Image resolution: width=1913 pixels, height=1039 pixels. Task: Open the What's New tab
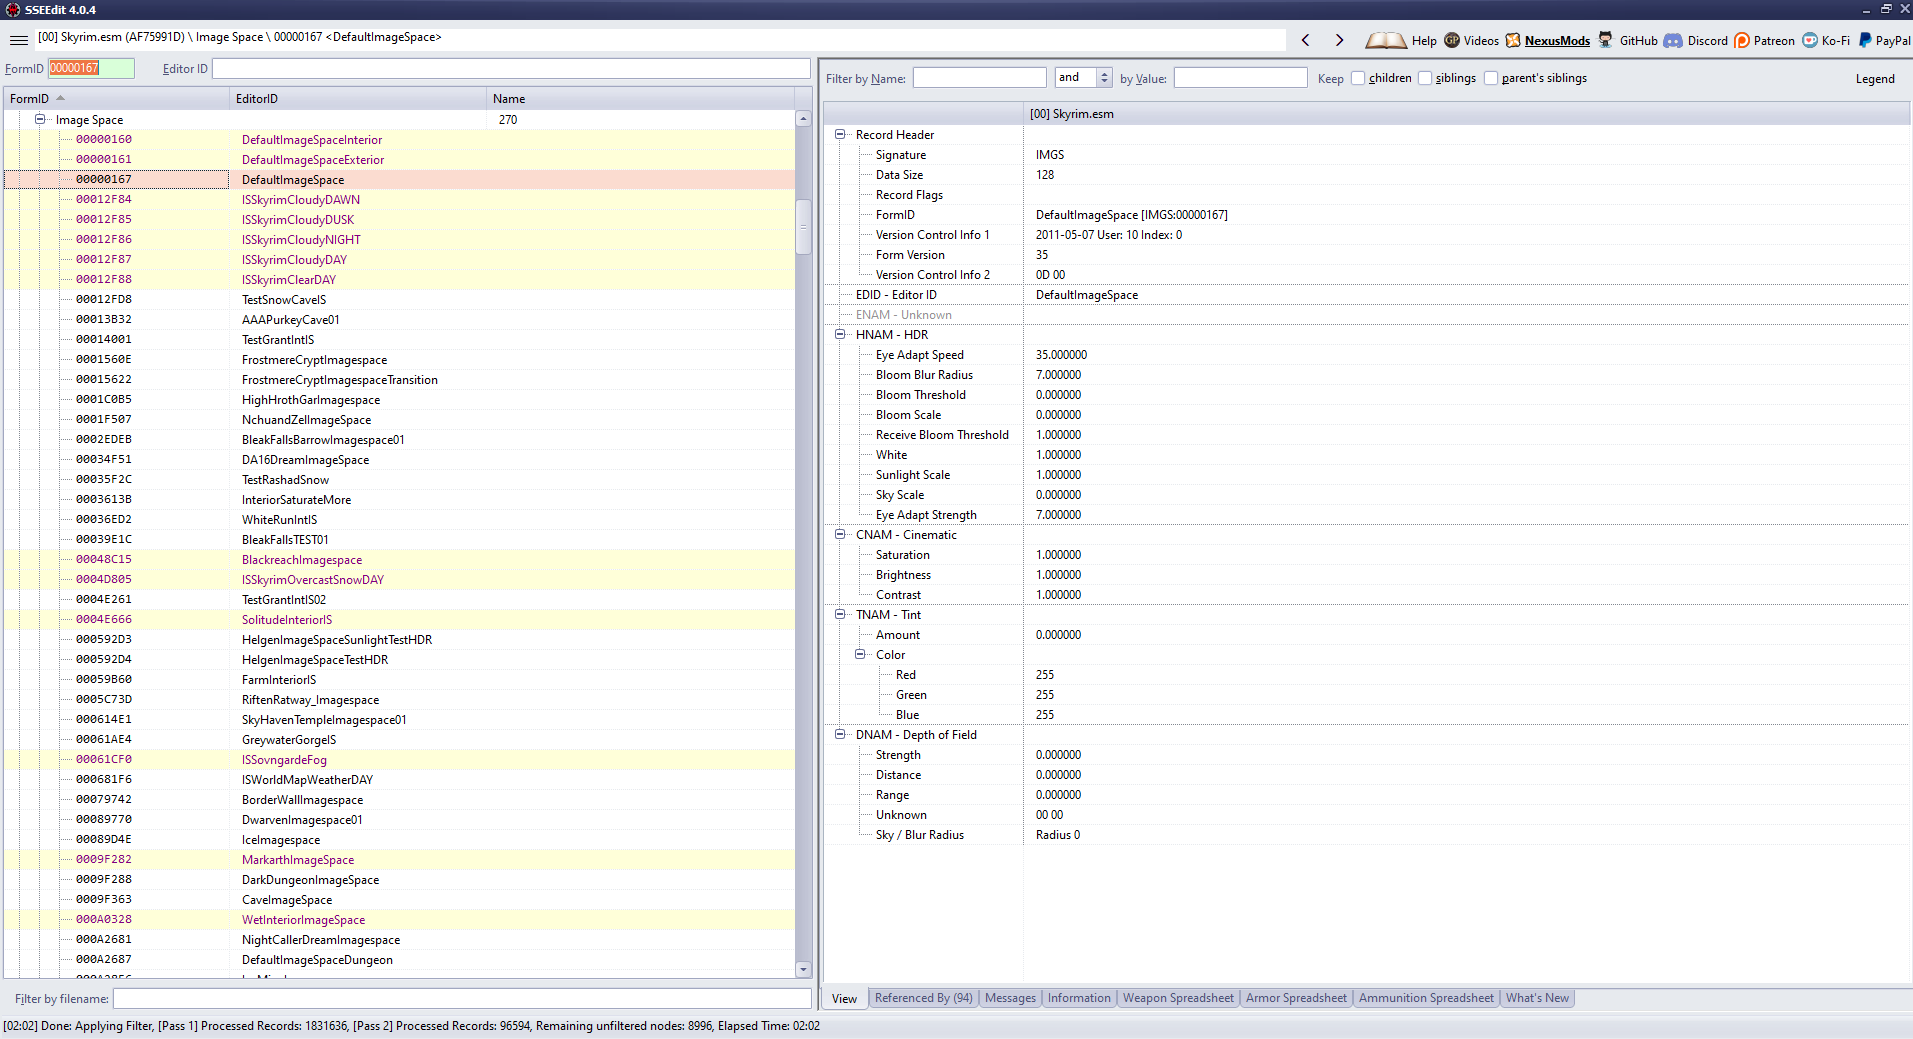coord(1537,998)
